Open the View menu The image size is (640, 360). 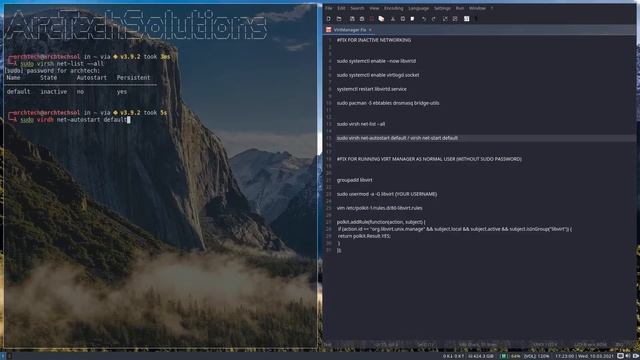(x=374, y=8)
